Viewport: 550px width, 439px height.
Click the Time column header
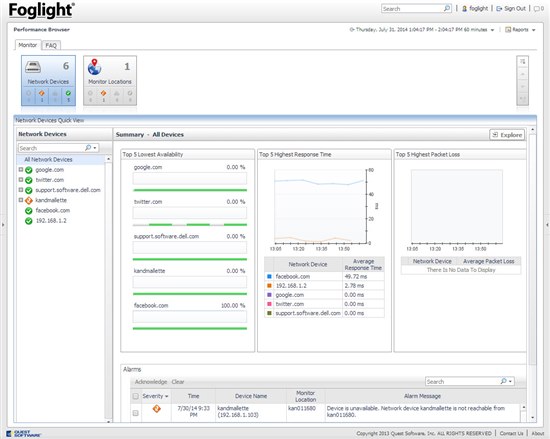[193, 396]
